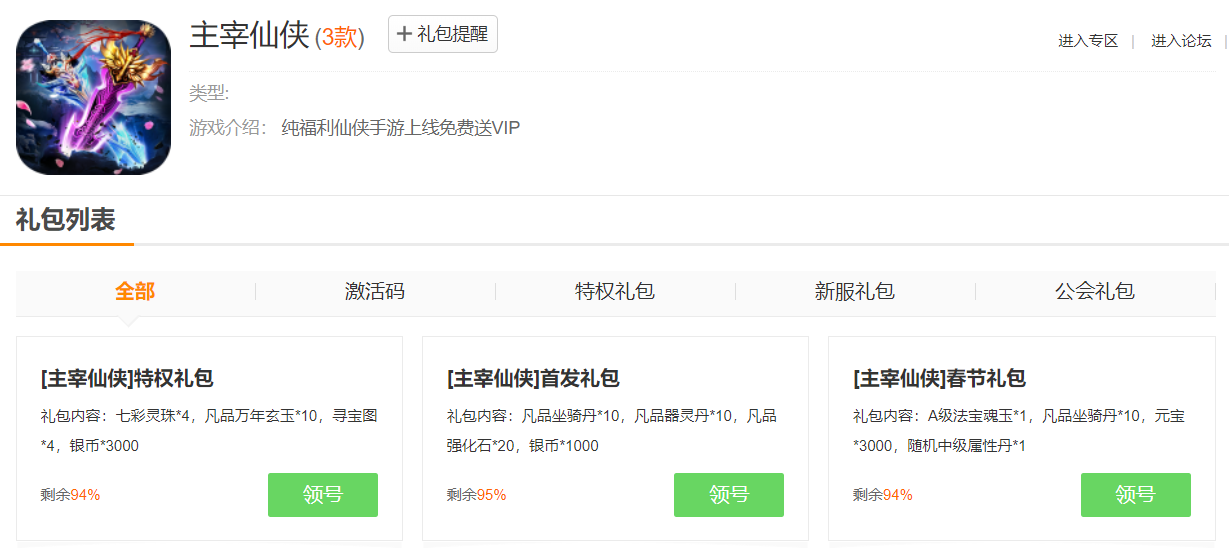
Task: Click the 游戏介绍 description text
Action: click(x=400, y=128)
